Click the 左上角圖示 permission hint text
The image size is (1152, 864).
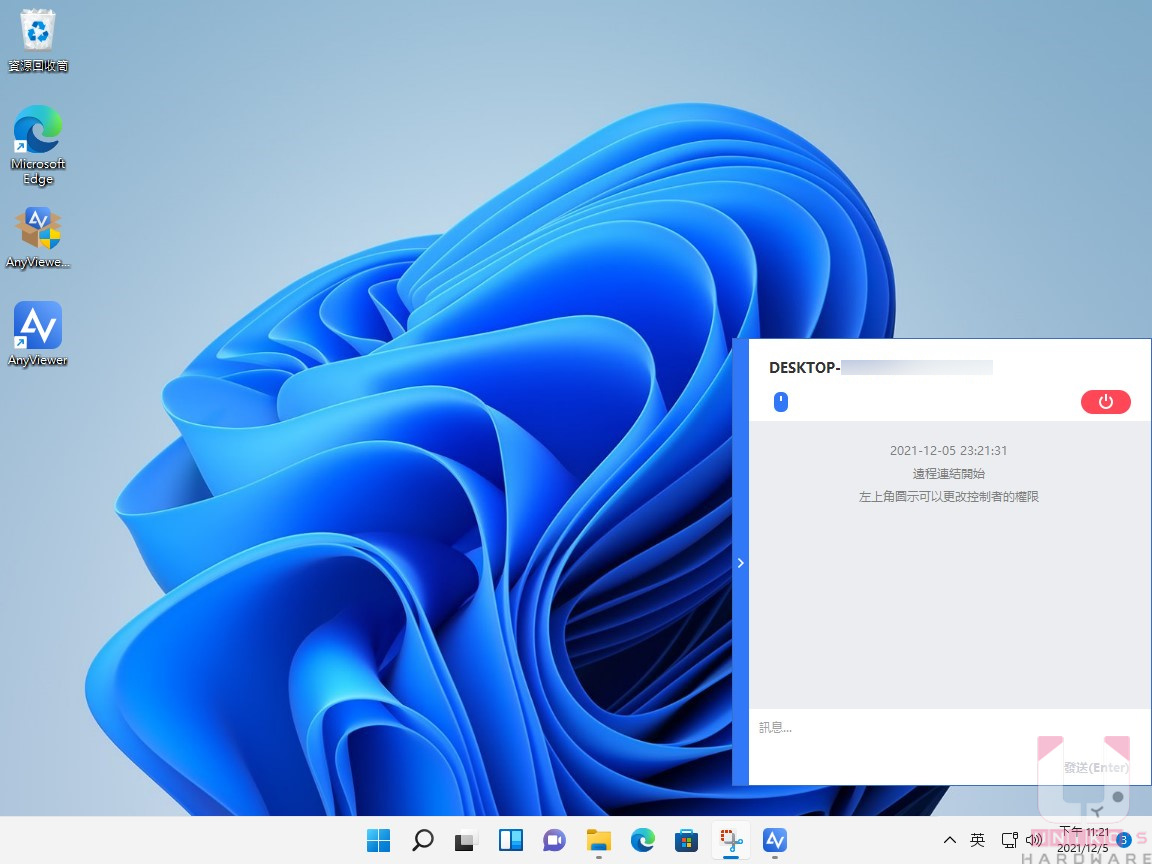[948, 497]
